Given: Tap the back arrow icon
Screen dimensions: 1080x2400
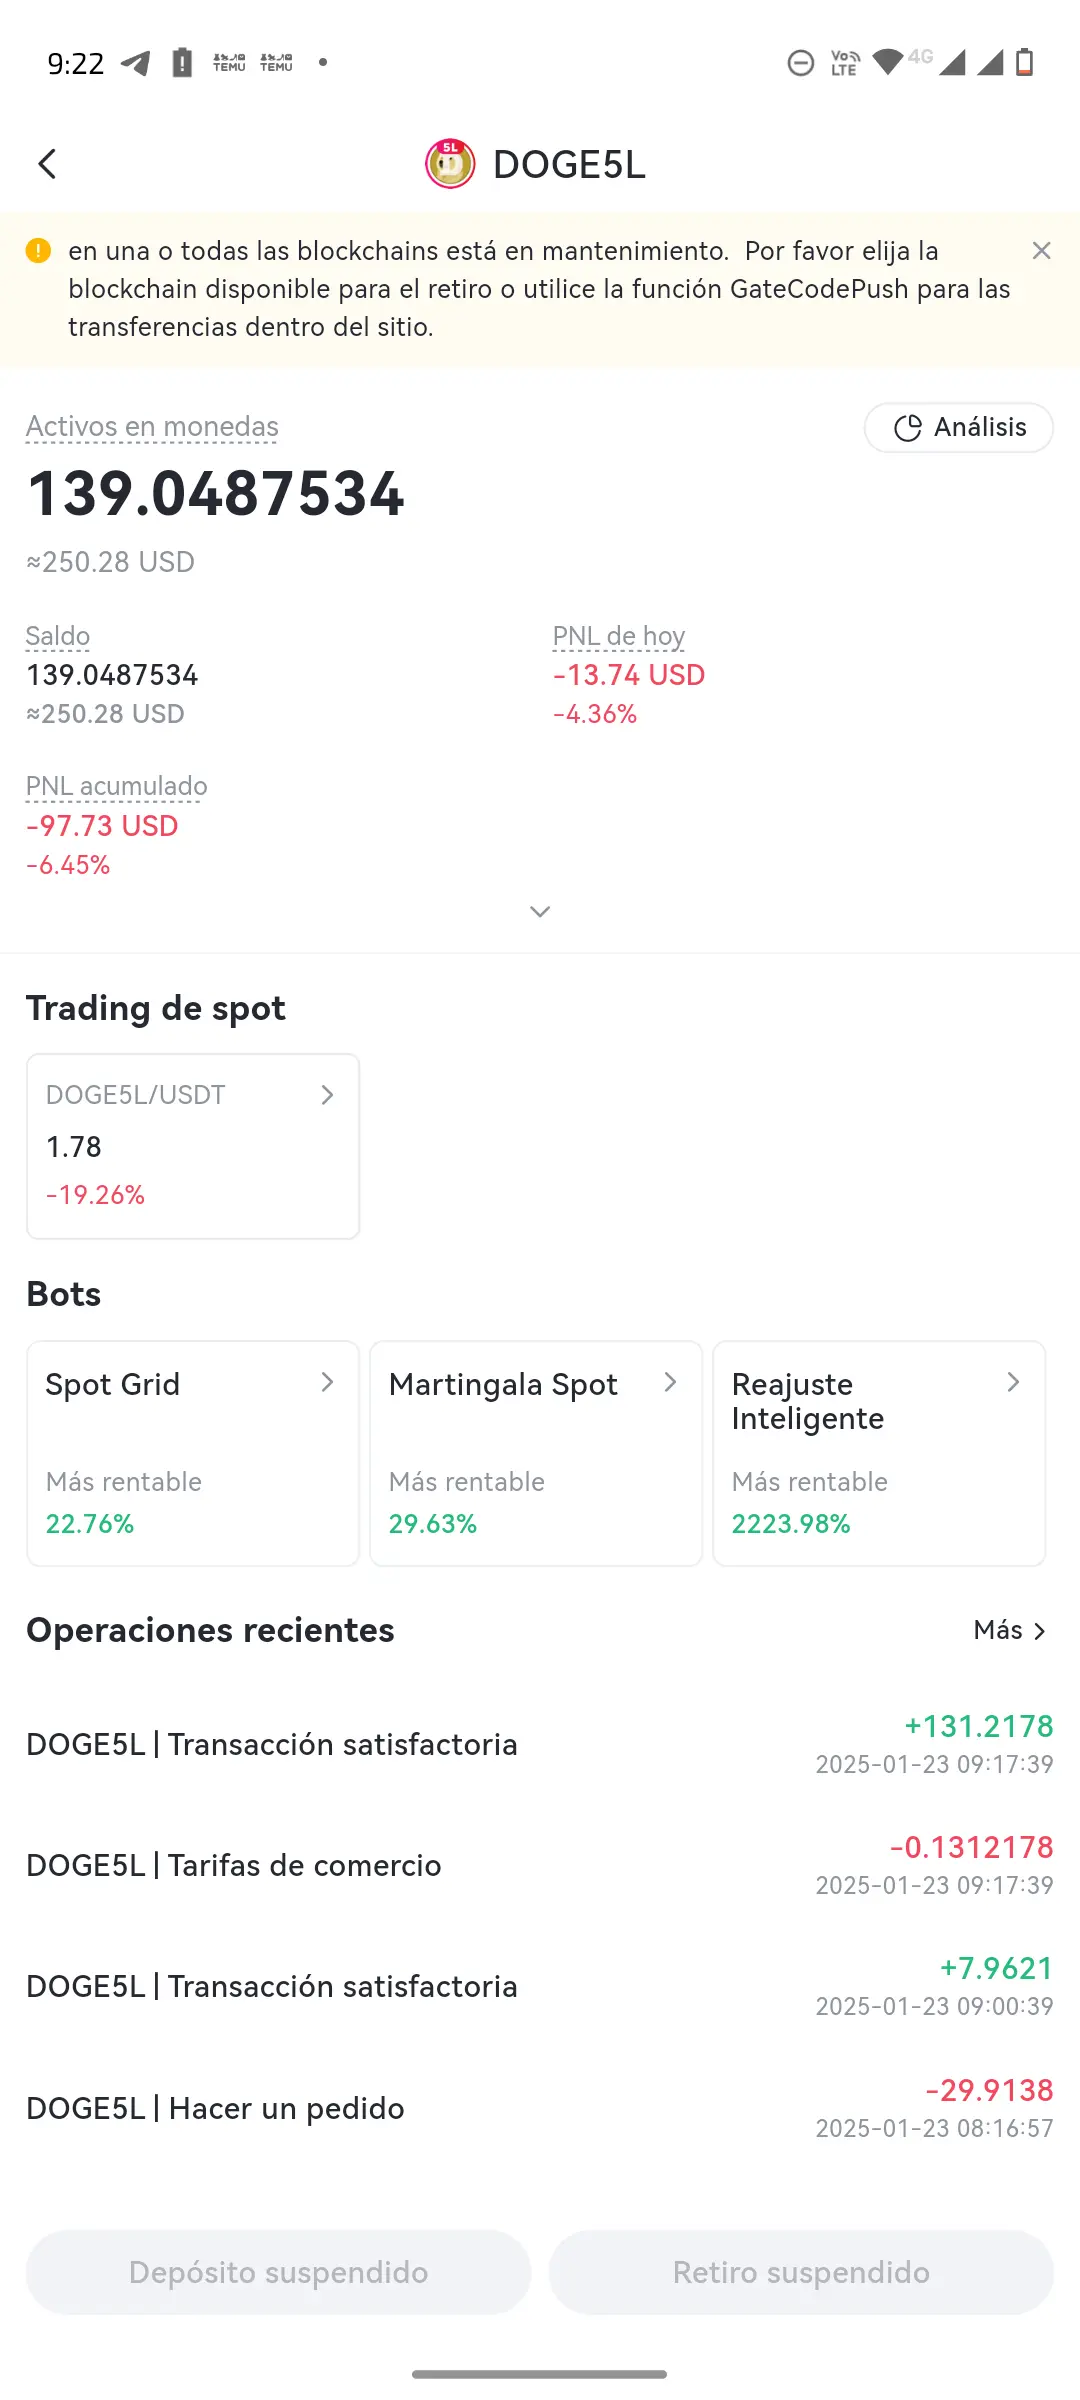Looking at the screenshot, I should click(47, 164).
